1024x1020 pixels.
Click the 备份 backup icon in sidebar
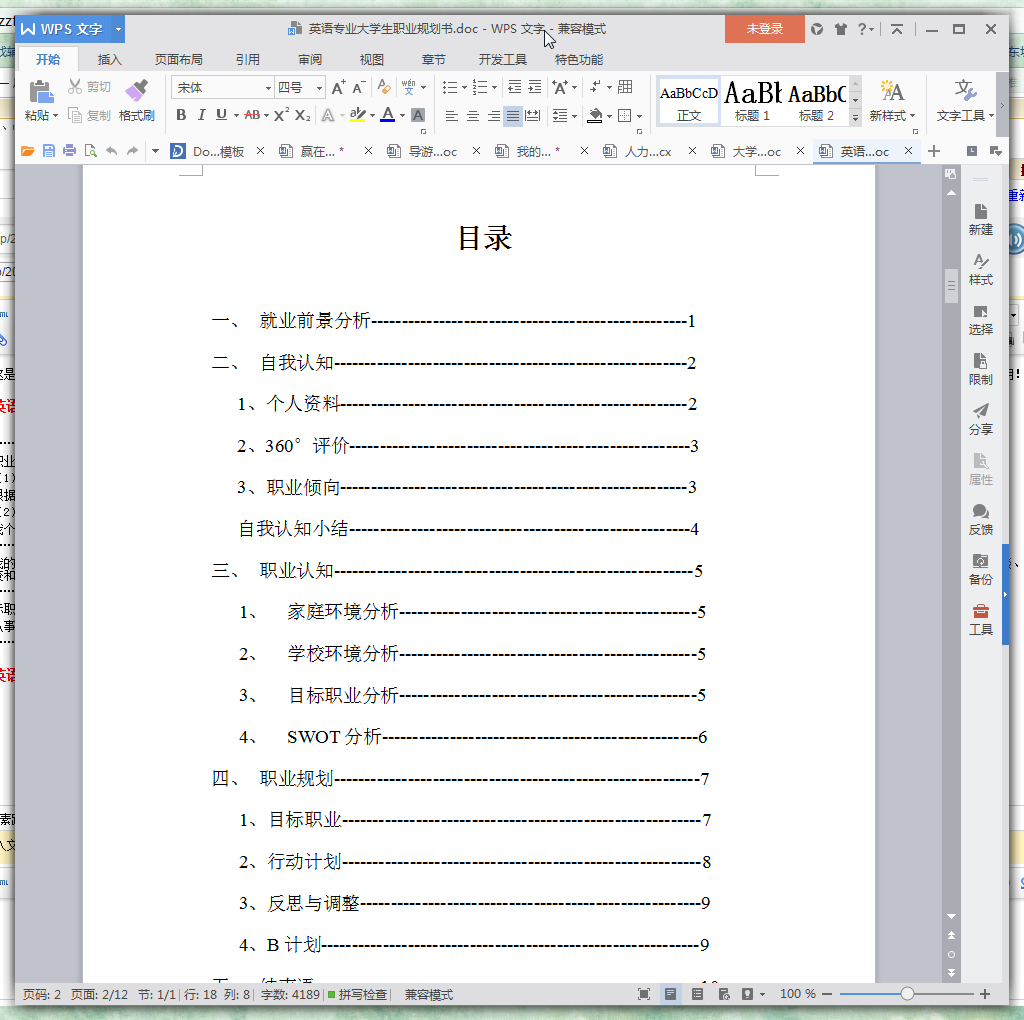coord(980,569)
